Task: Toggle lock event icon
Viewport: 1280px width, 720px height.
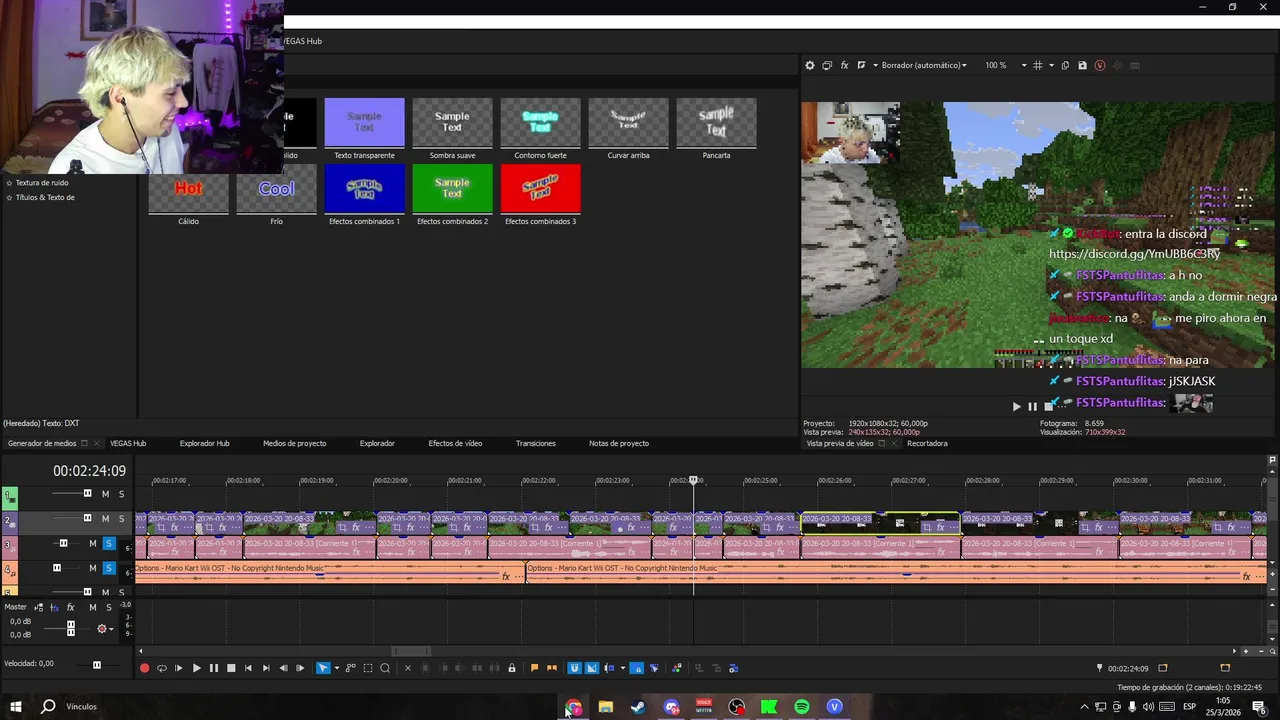Action: tap(512, 668)
